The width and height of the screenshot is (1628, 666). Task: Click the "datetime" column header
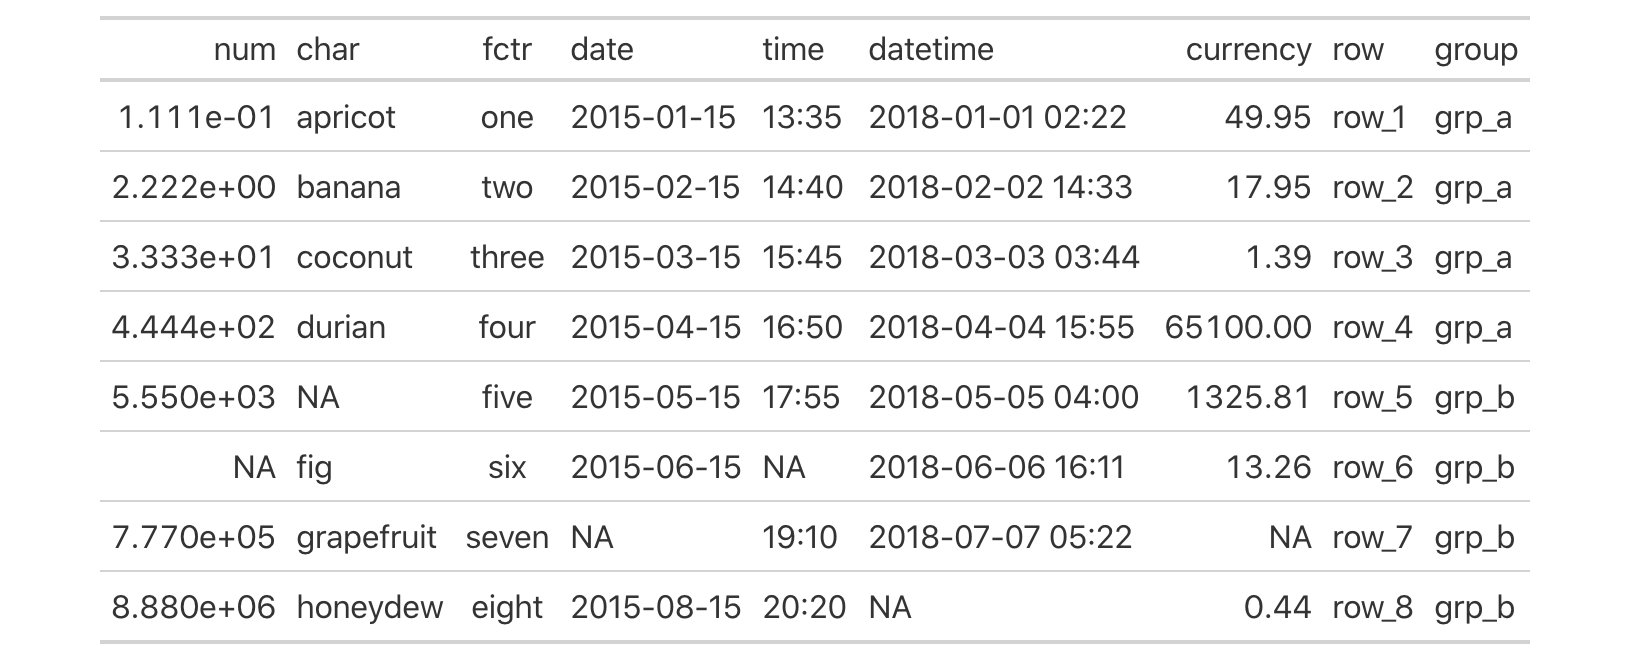(x=930, y=50)
